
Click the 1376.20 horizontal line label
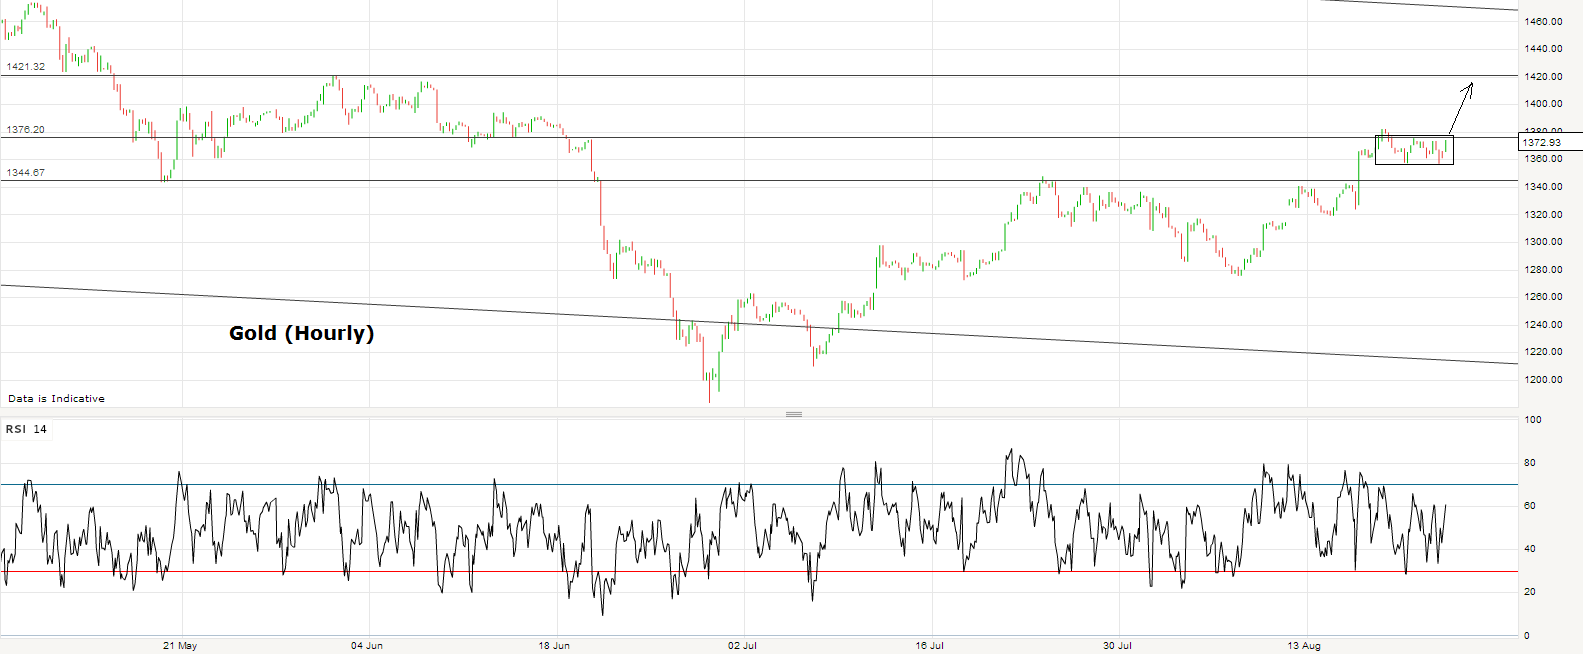(x=26, y=130)
